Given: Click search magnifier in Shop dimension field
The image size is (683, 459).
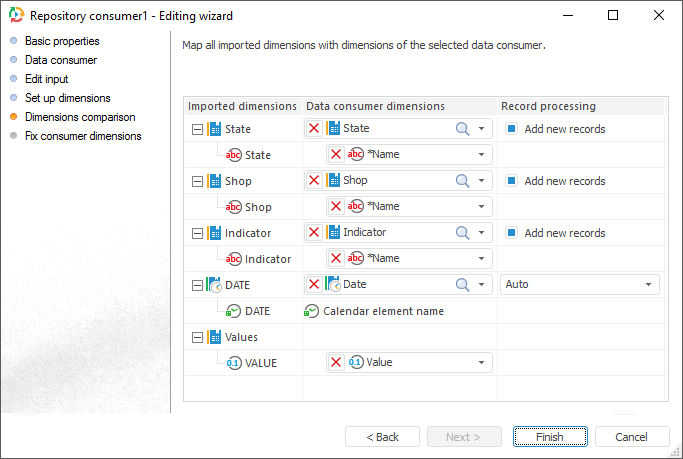Looking at the screenshot, I should pyautogui.click(x=462, y=181).
